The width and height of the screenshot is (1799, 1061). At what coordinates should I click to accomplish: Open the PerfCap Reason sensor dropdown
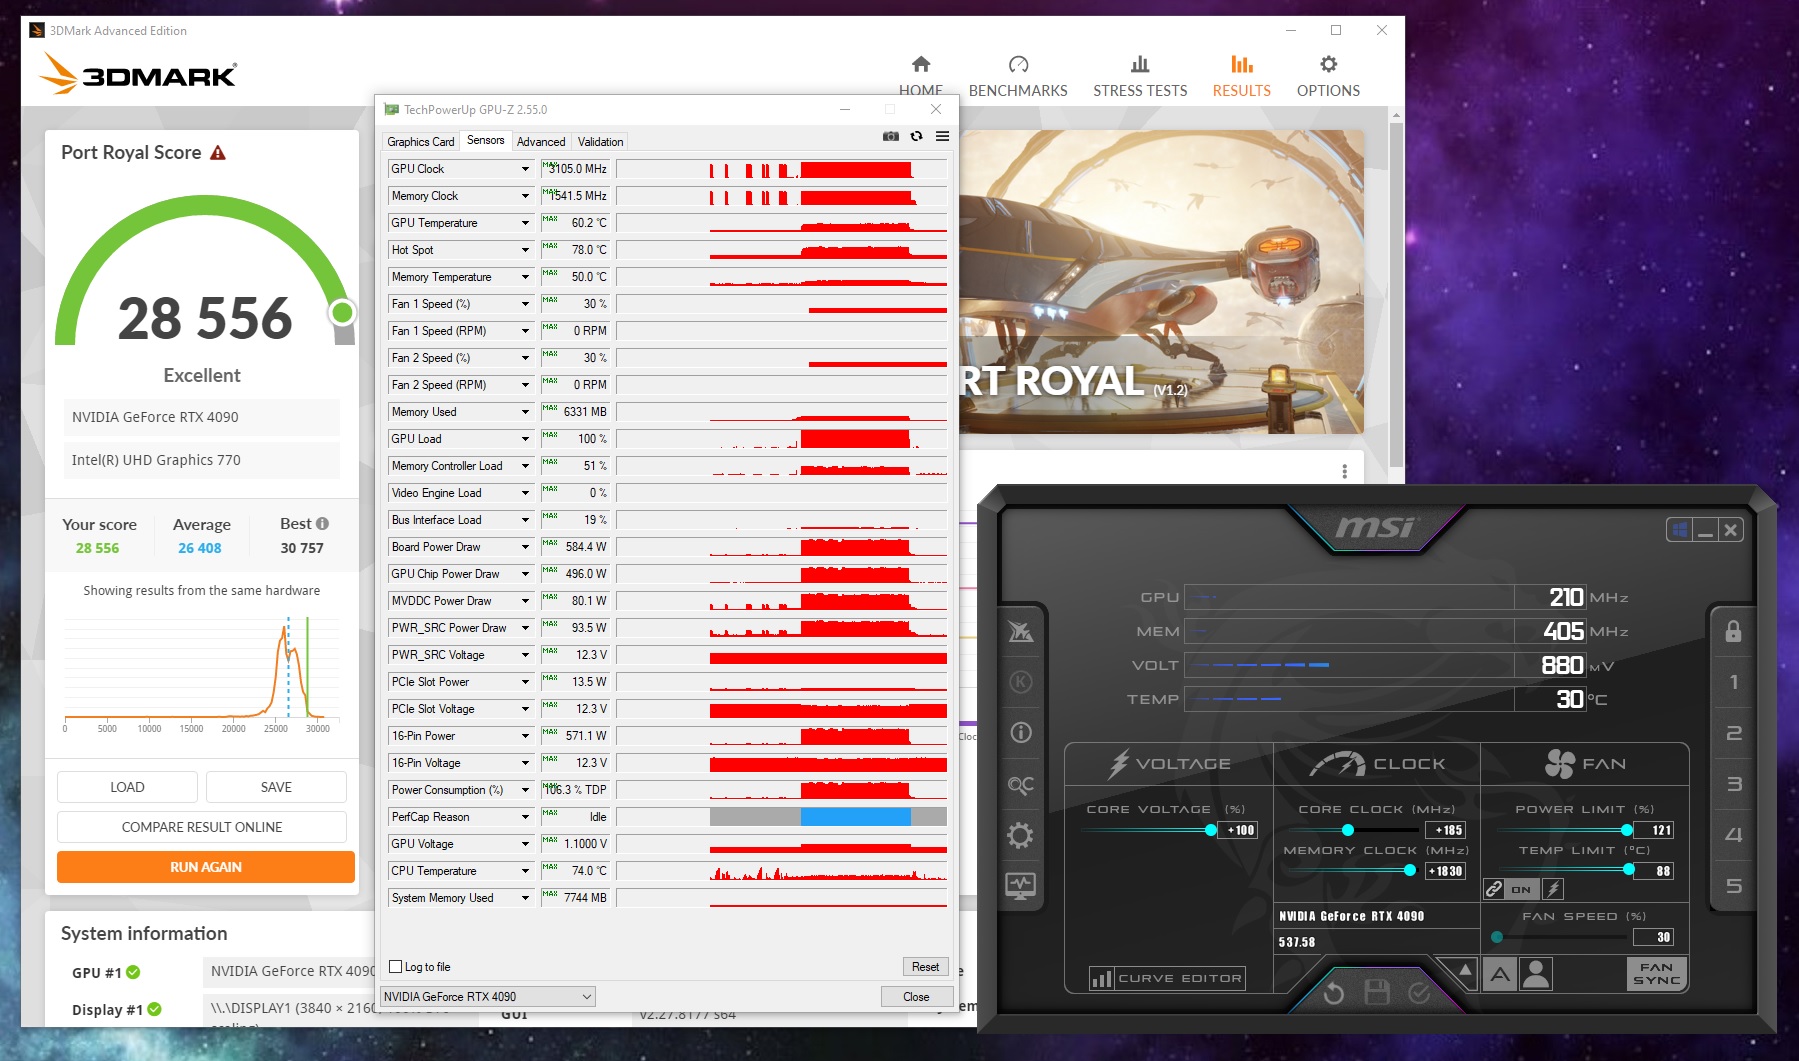coord(525,817)
